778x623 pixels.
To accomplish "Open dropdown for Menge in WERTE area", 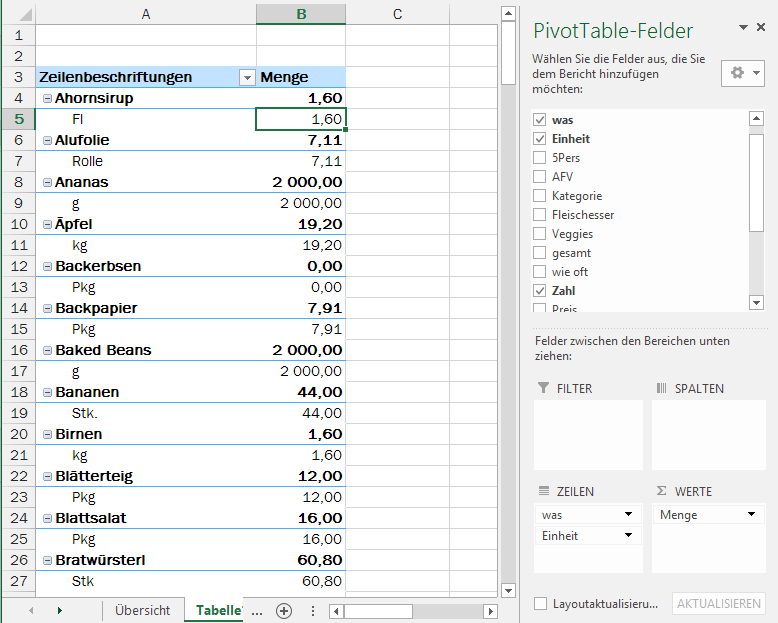I will (x=751, y=515).
